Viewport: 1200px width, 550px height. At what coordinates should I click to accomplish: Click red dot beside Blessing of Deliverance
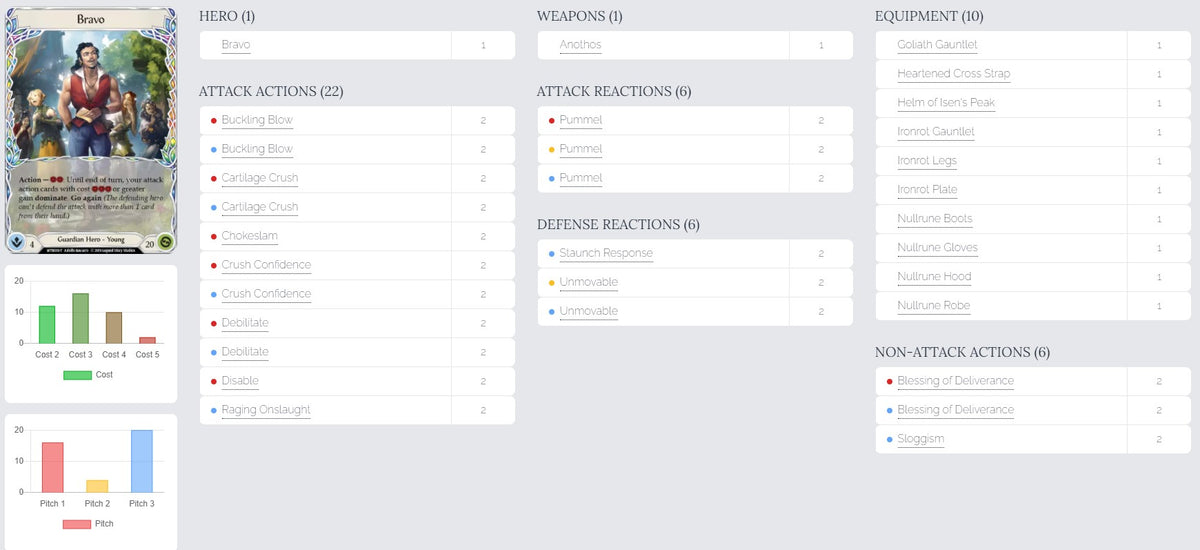889,381
